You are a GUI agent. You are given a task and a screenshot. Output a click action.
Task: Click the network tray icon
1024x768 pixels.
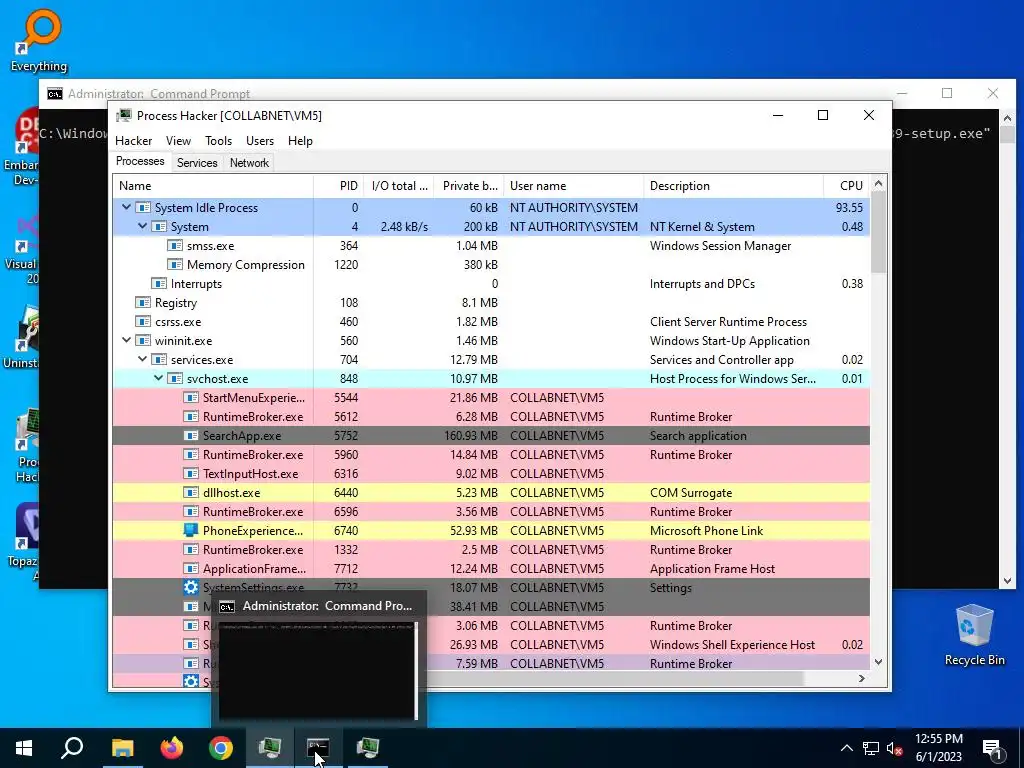coord(871,748)
